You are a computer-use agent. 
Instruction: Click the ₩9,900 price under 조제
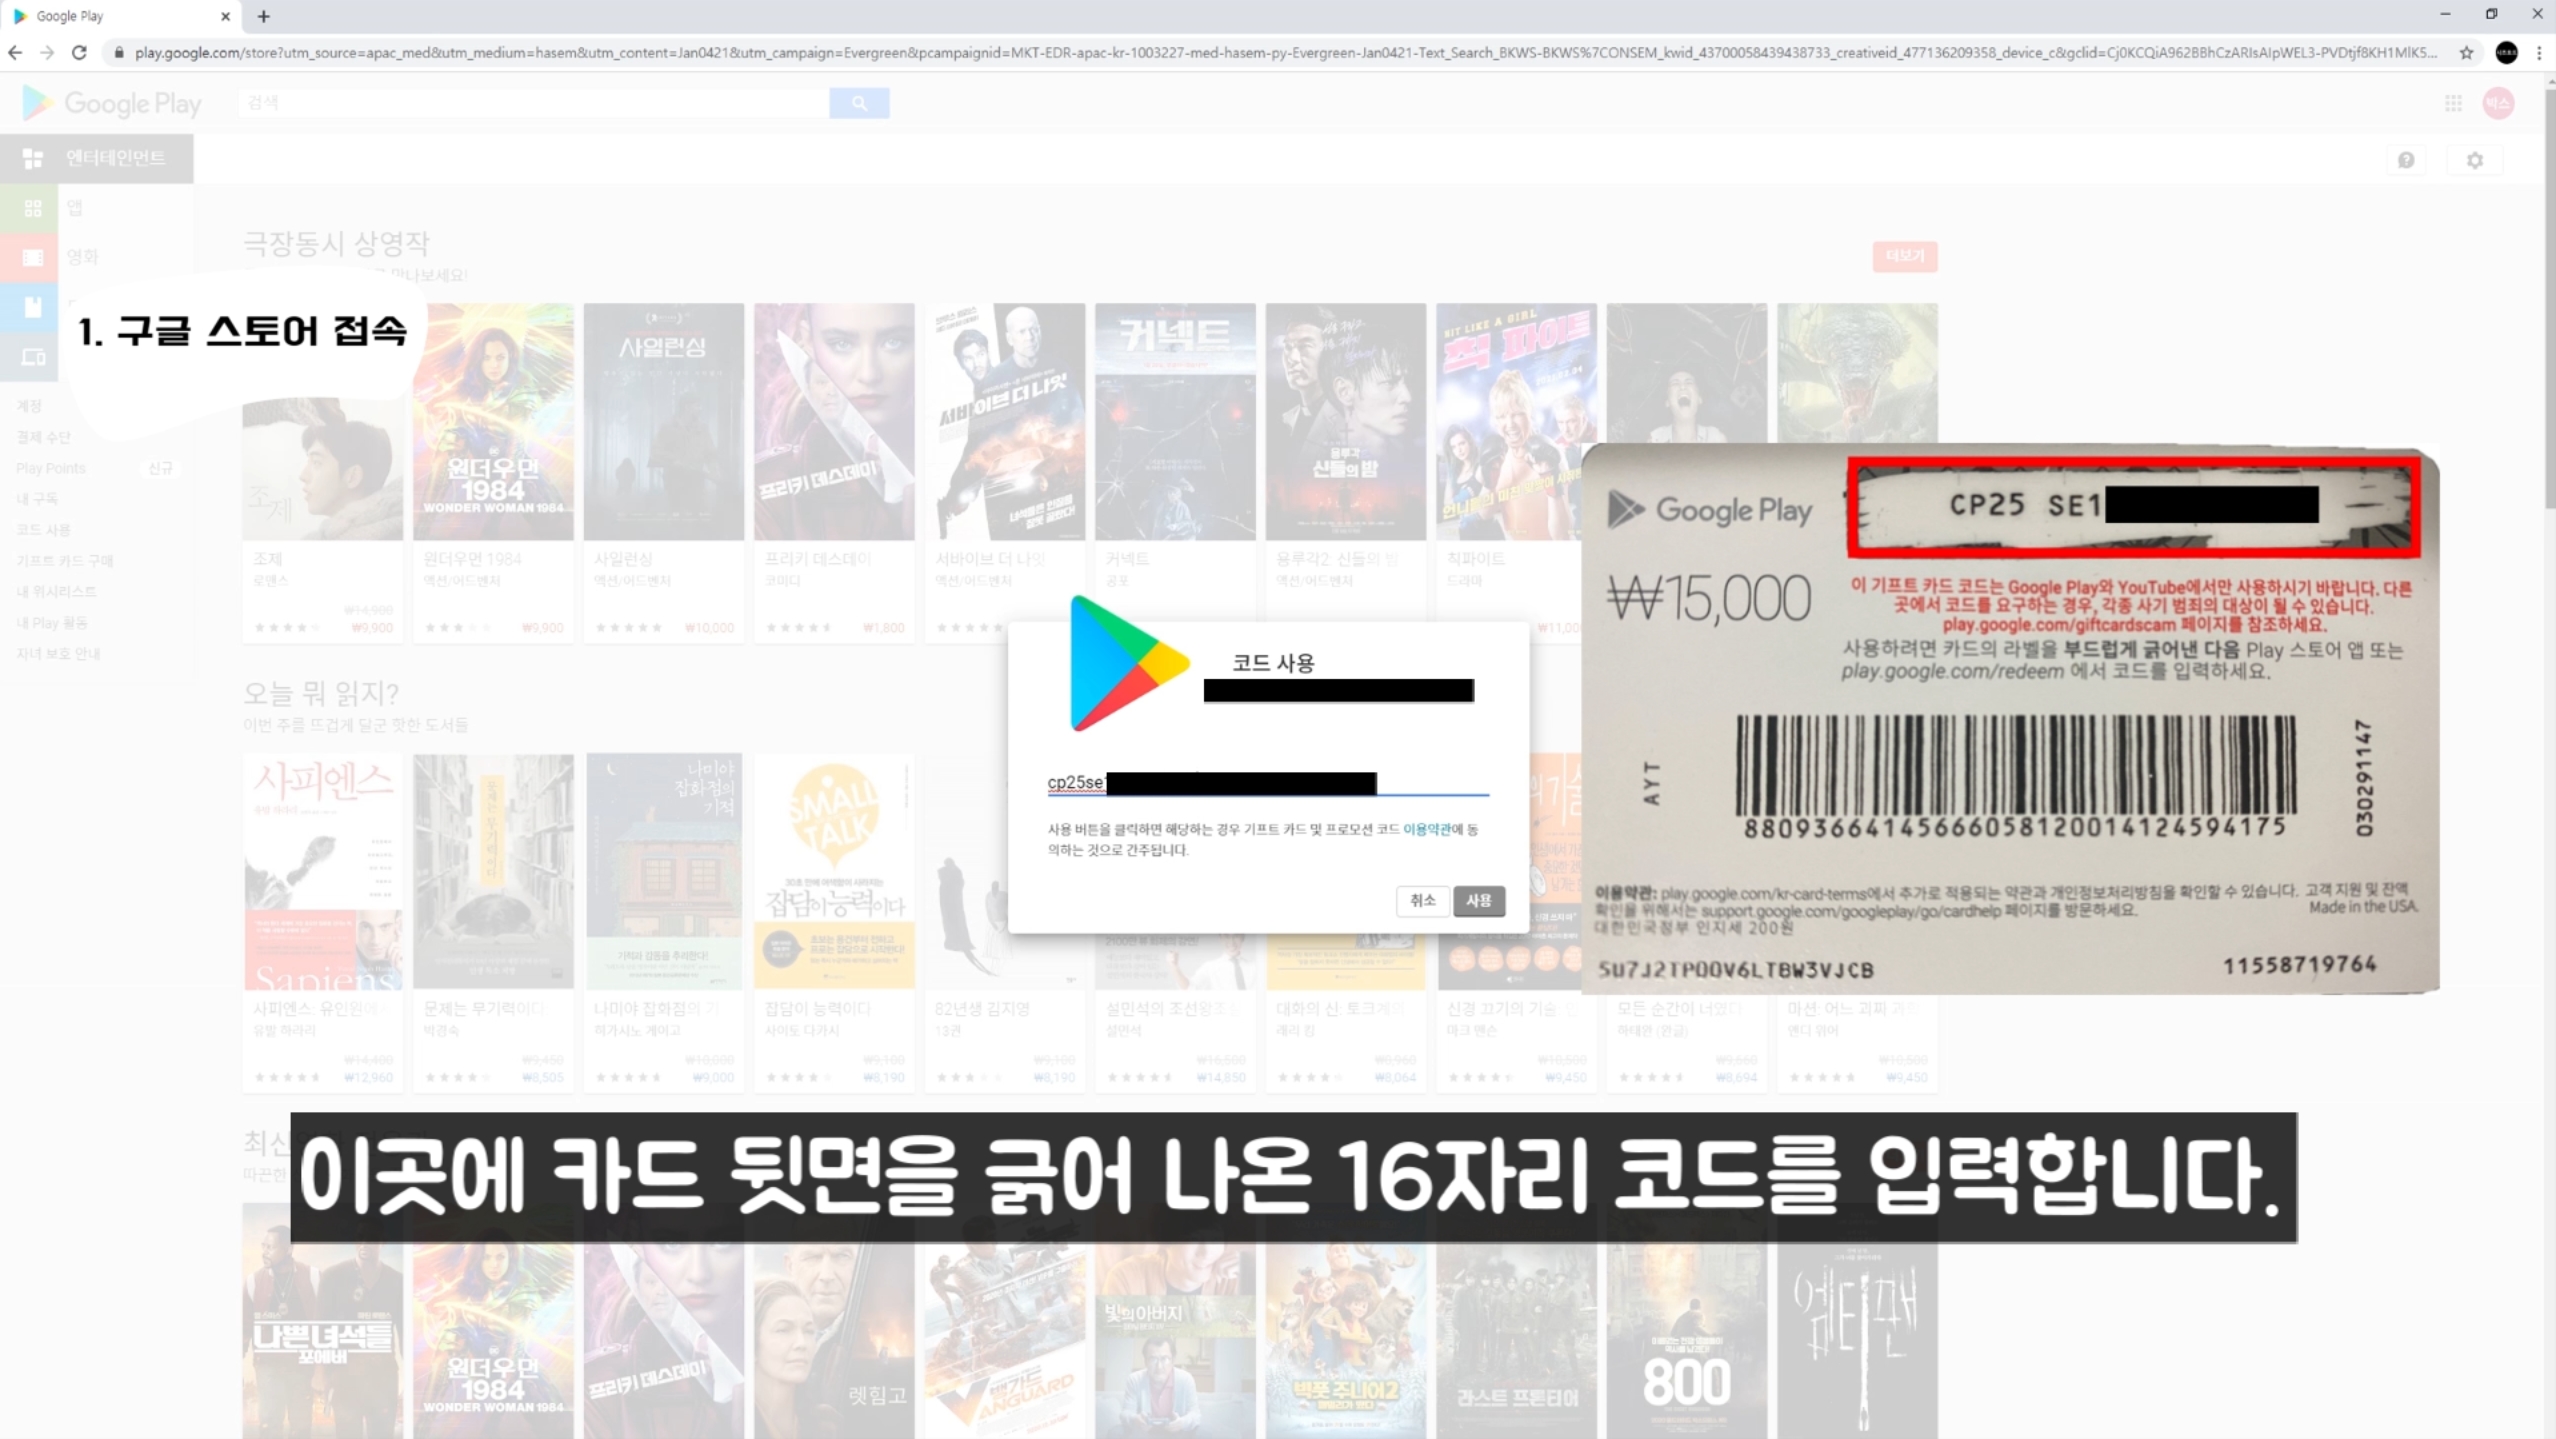(x=372, y=628)
